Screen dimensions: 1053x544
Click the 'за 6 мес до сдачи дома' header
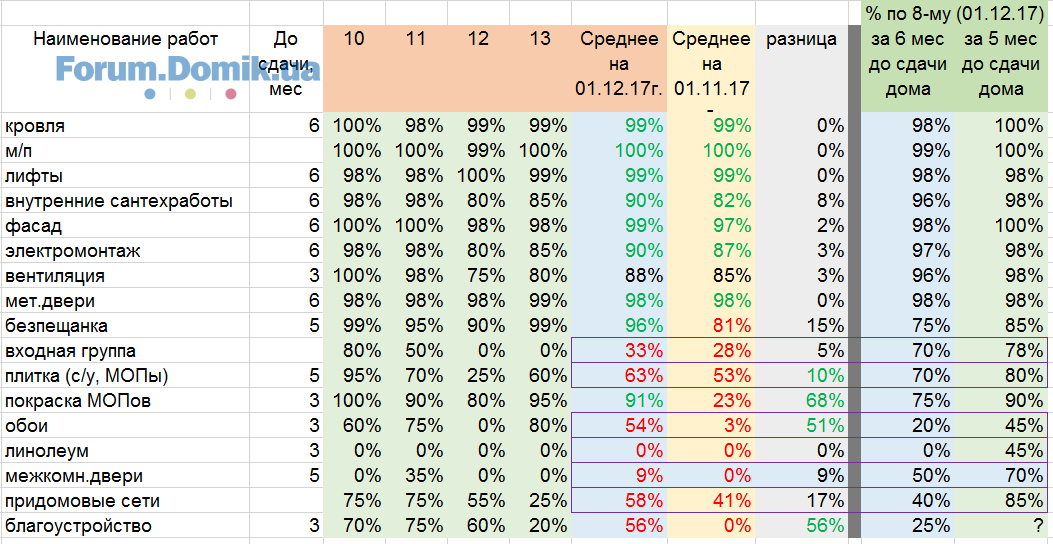[x=907, y=64]
